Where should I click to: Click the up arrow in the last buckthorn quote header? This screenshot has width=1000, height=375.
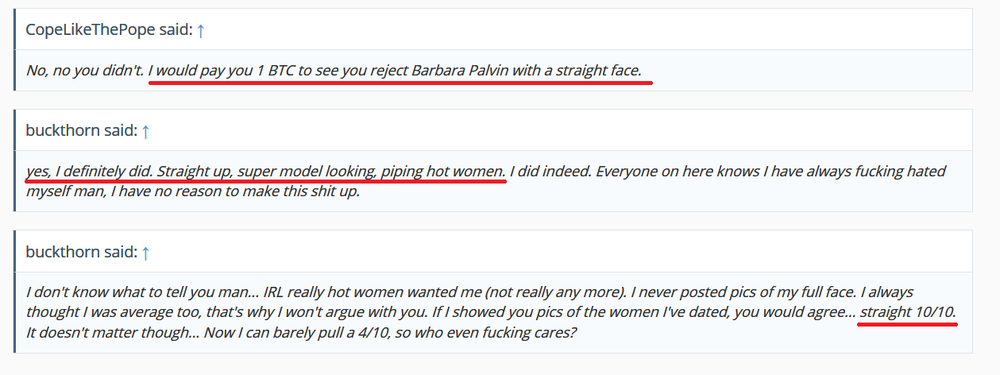[x=145, y=253]
